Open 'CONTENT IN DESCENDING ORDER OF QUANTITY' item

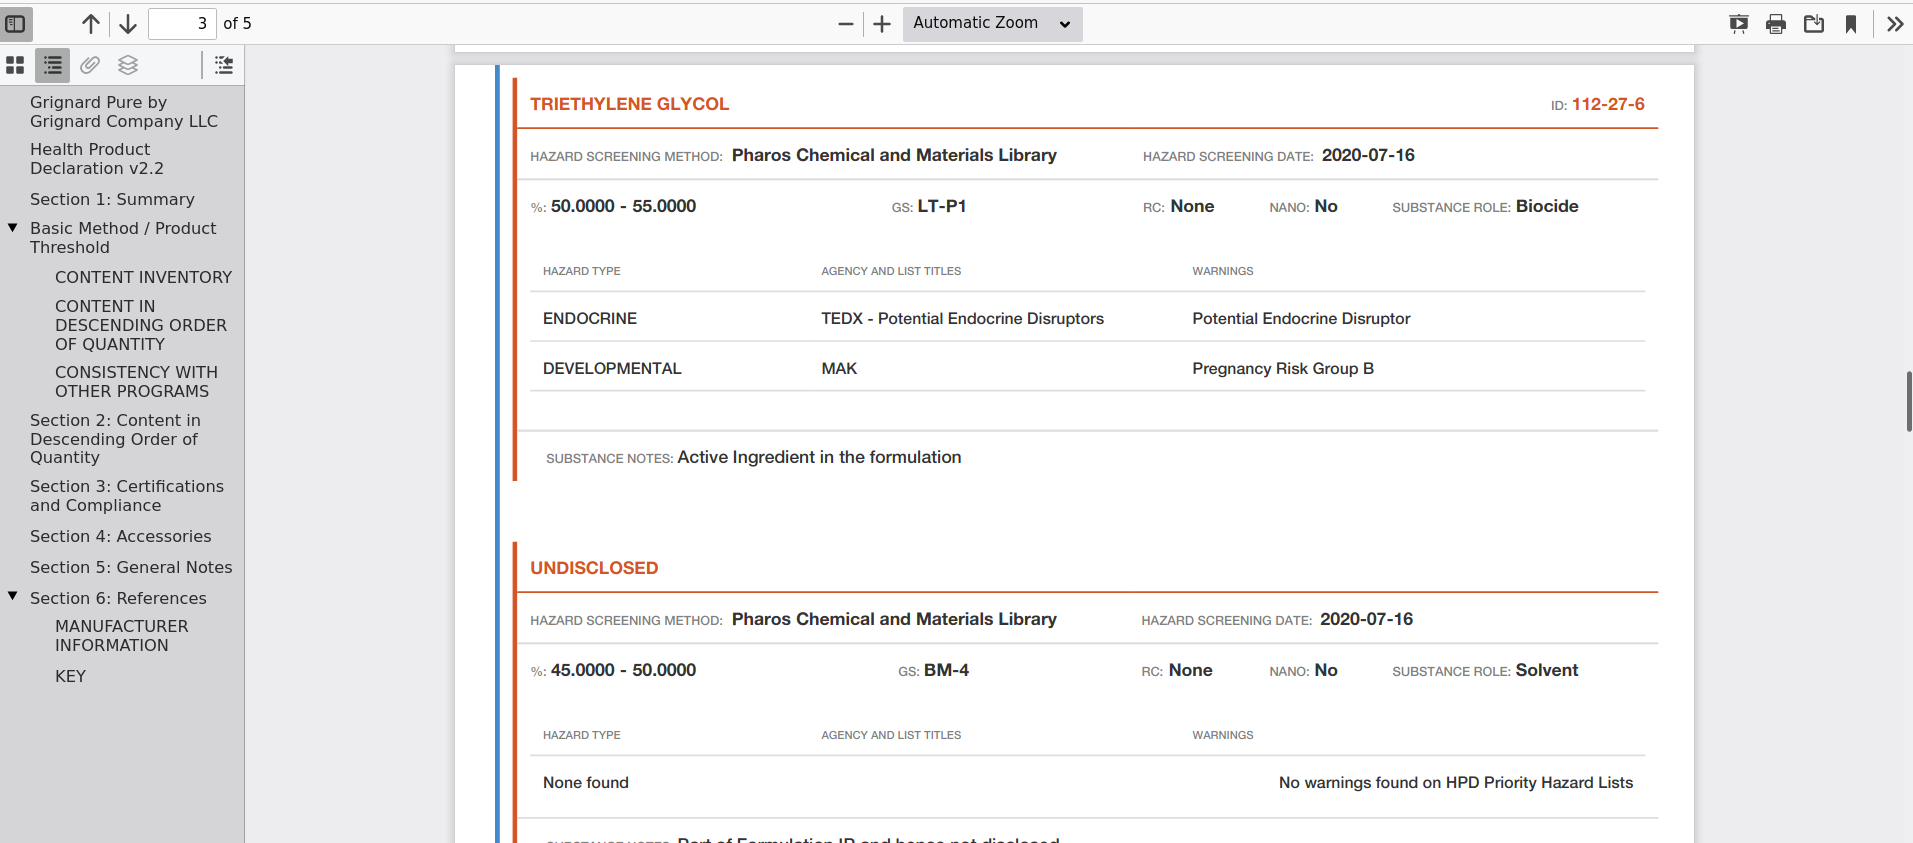click(x=141, y=325)
